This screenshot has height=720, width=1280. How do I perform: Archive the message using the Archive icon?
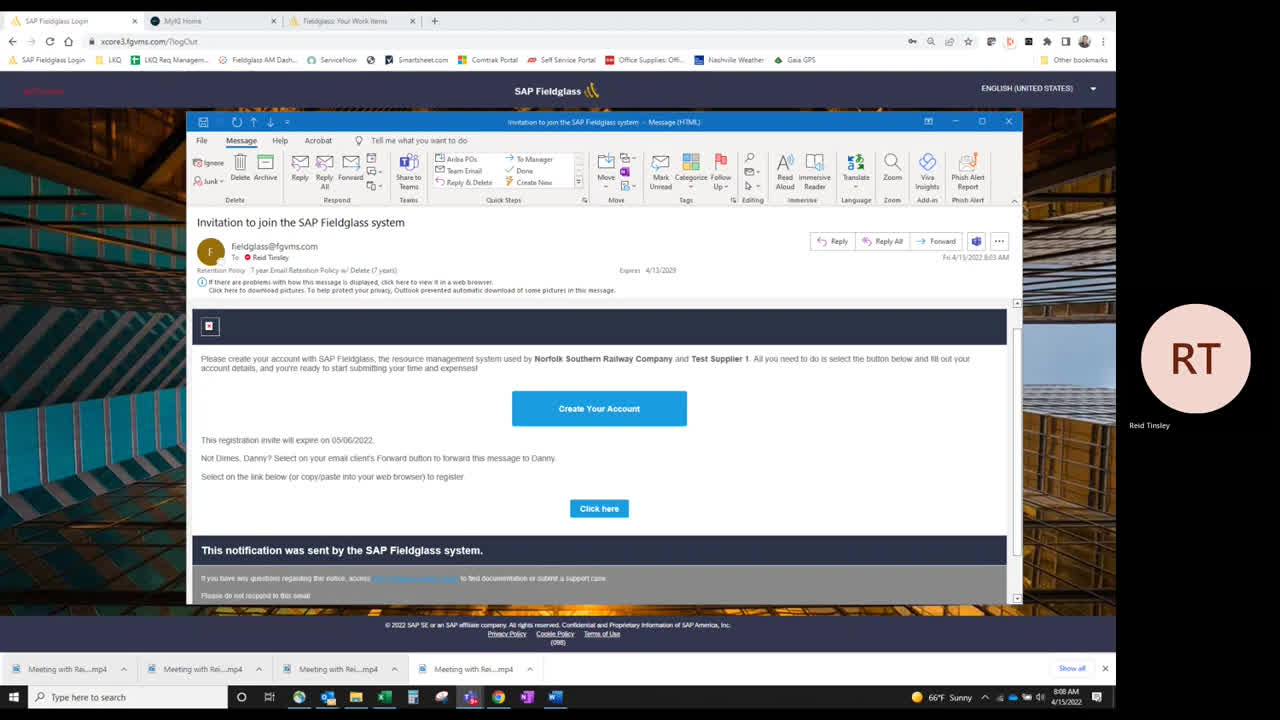click(265, 162)
